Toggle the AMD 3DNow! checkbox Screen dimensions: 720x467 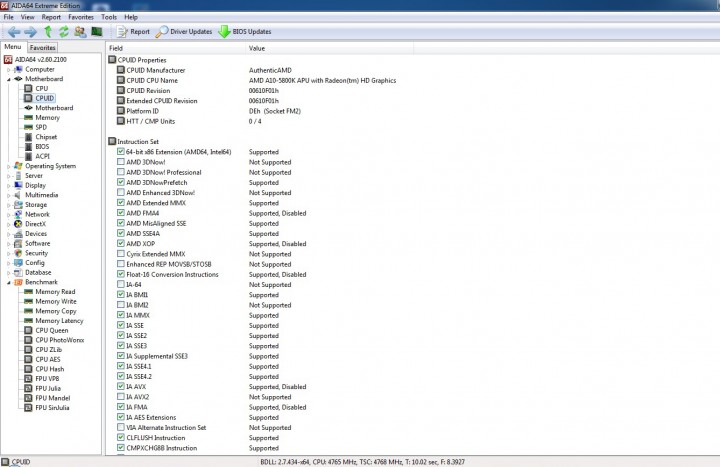pyautogui.click(x=121, y=162)
